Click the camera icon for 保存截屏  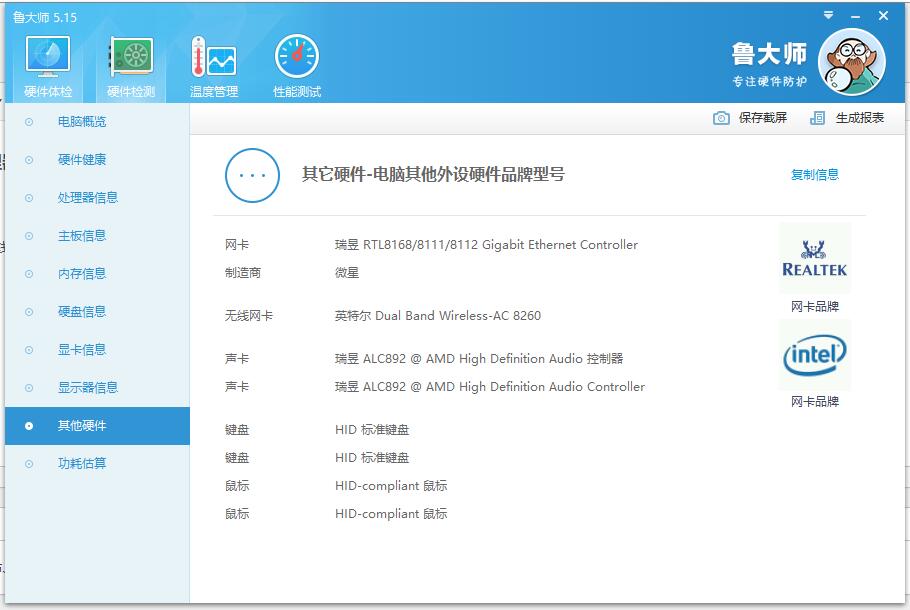coord(721,118)
